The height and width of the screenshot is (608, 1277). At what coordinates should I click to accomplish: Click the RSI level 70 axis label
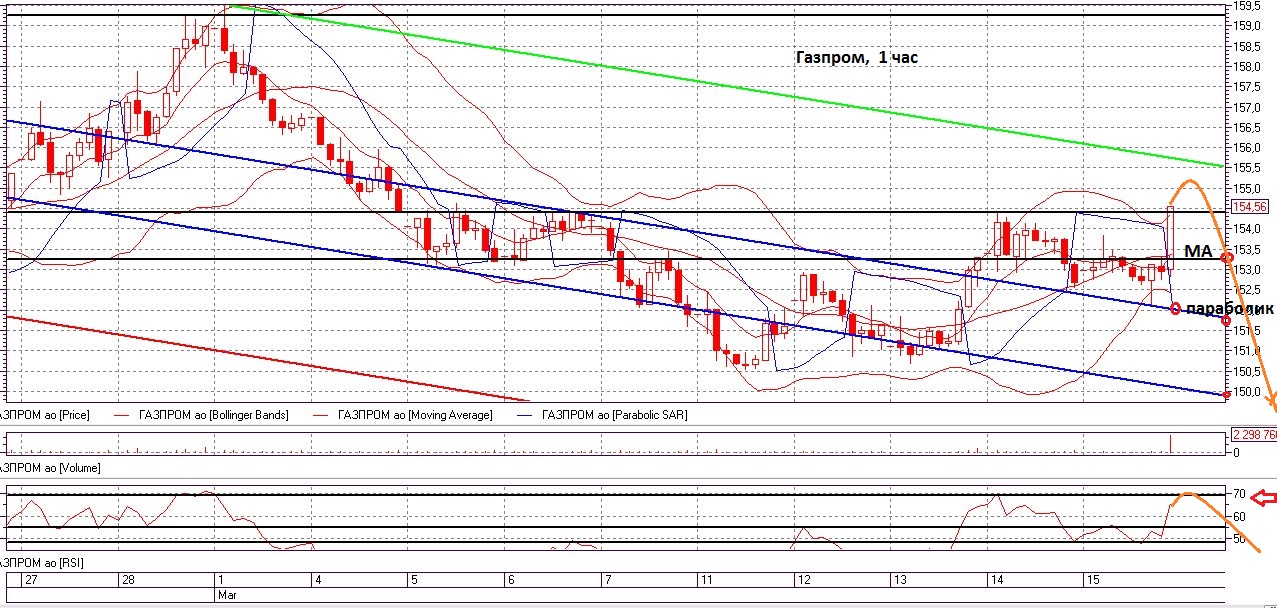(1239, 494)
